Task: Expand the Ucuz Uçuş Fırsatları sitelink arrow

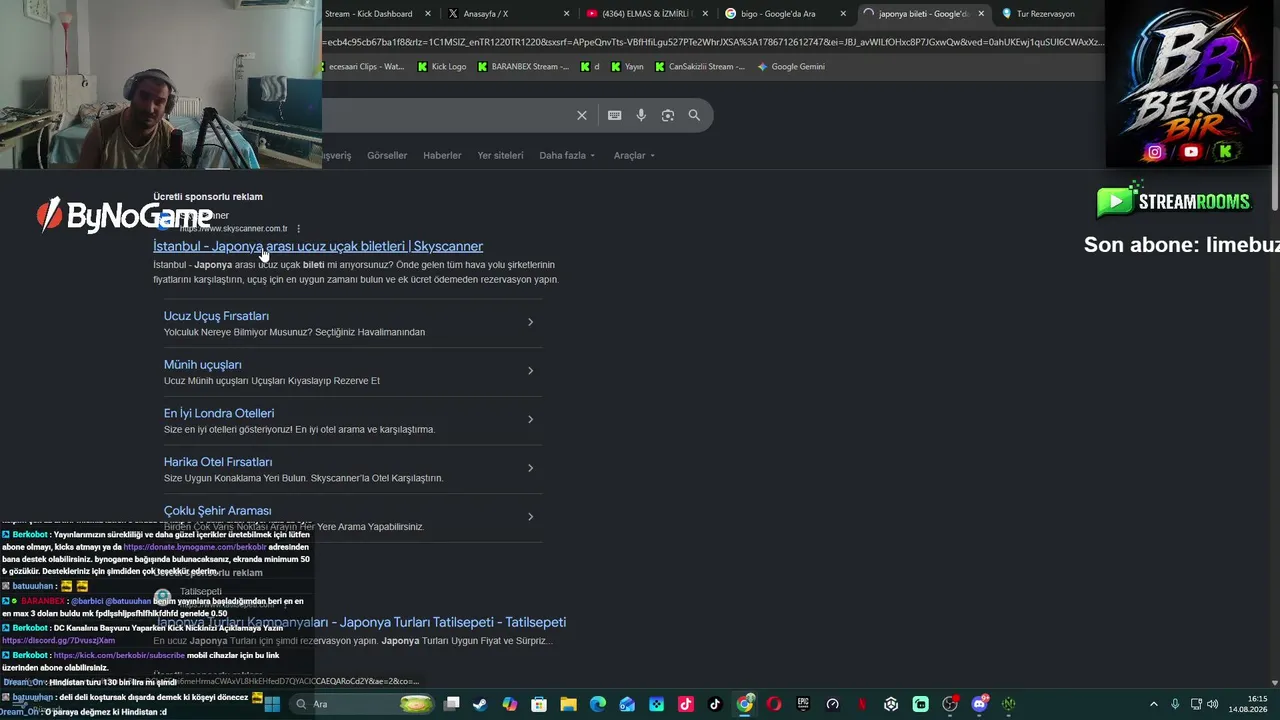Action: click(530, 322)
